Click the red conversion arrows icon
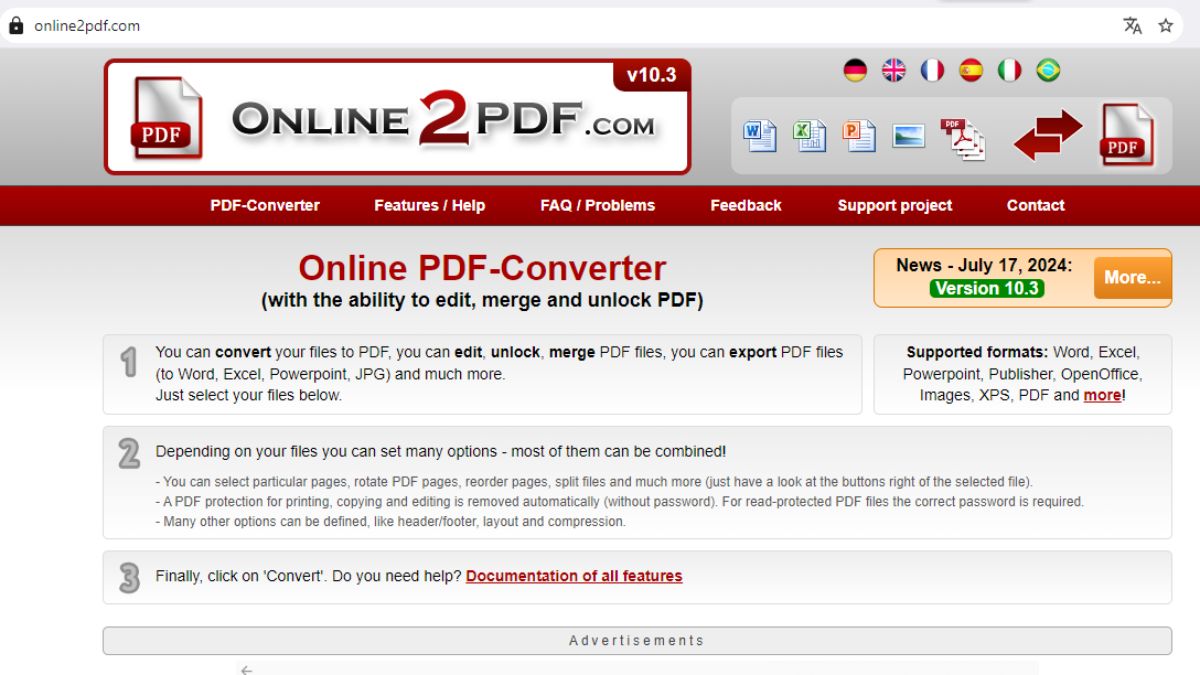Viewport: 1200px width, 675px height. tap(1050, 135)
